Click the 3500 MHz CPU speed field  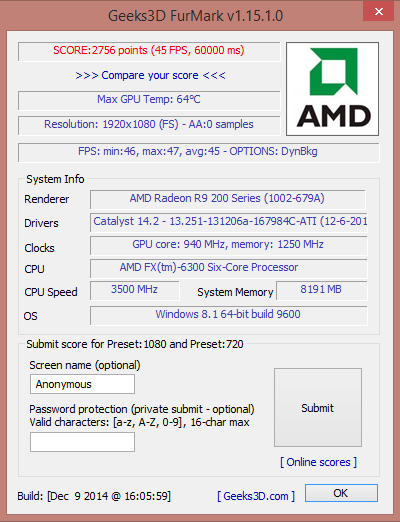coord(135,290)
